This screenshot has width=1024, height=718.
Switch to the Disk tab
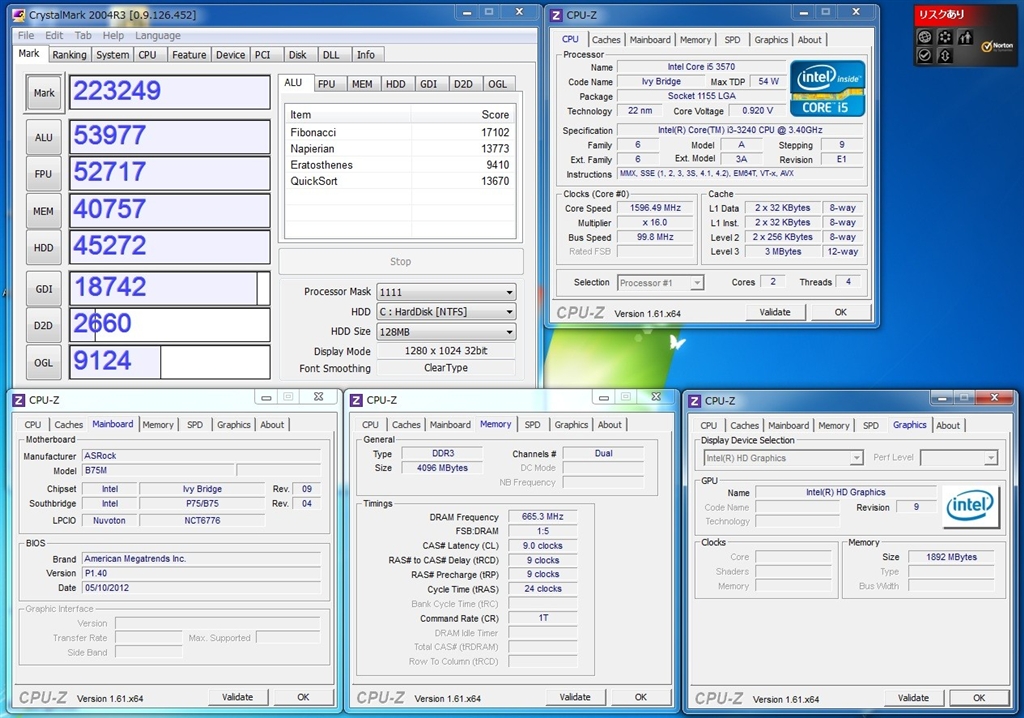[x=298, y=55]
